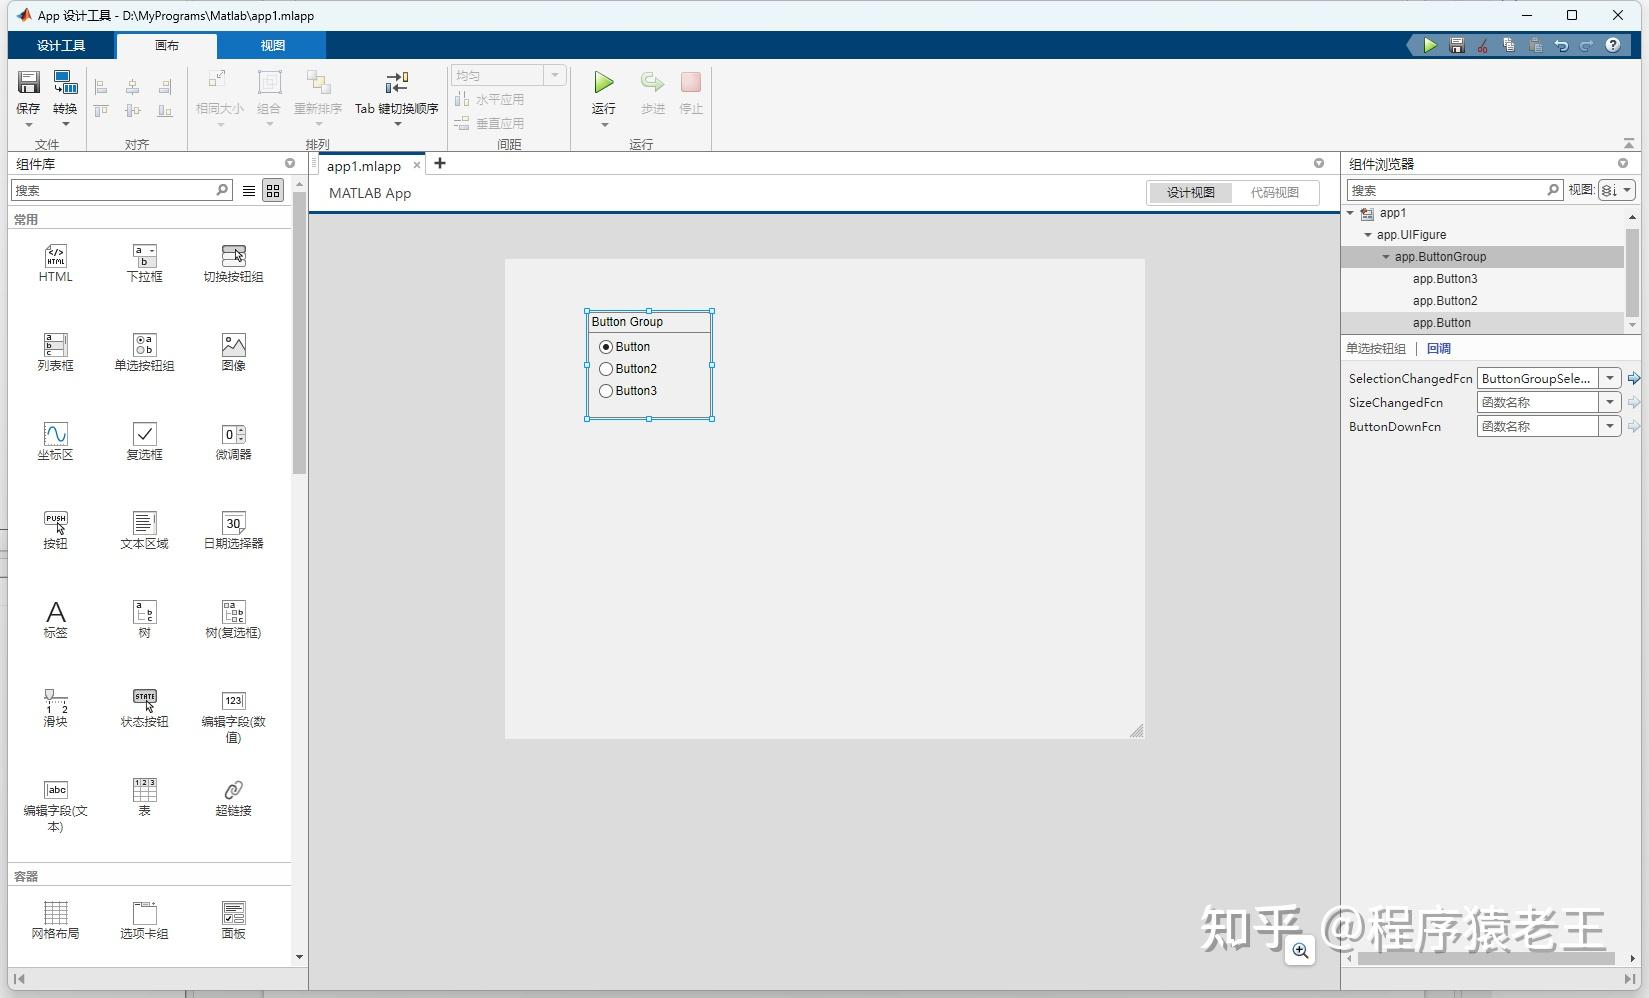Go to SelectionChangedFcn callback code arrow

click(1633, 378)
